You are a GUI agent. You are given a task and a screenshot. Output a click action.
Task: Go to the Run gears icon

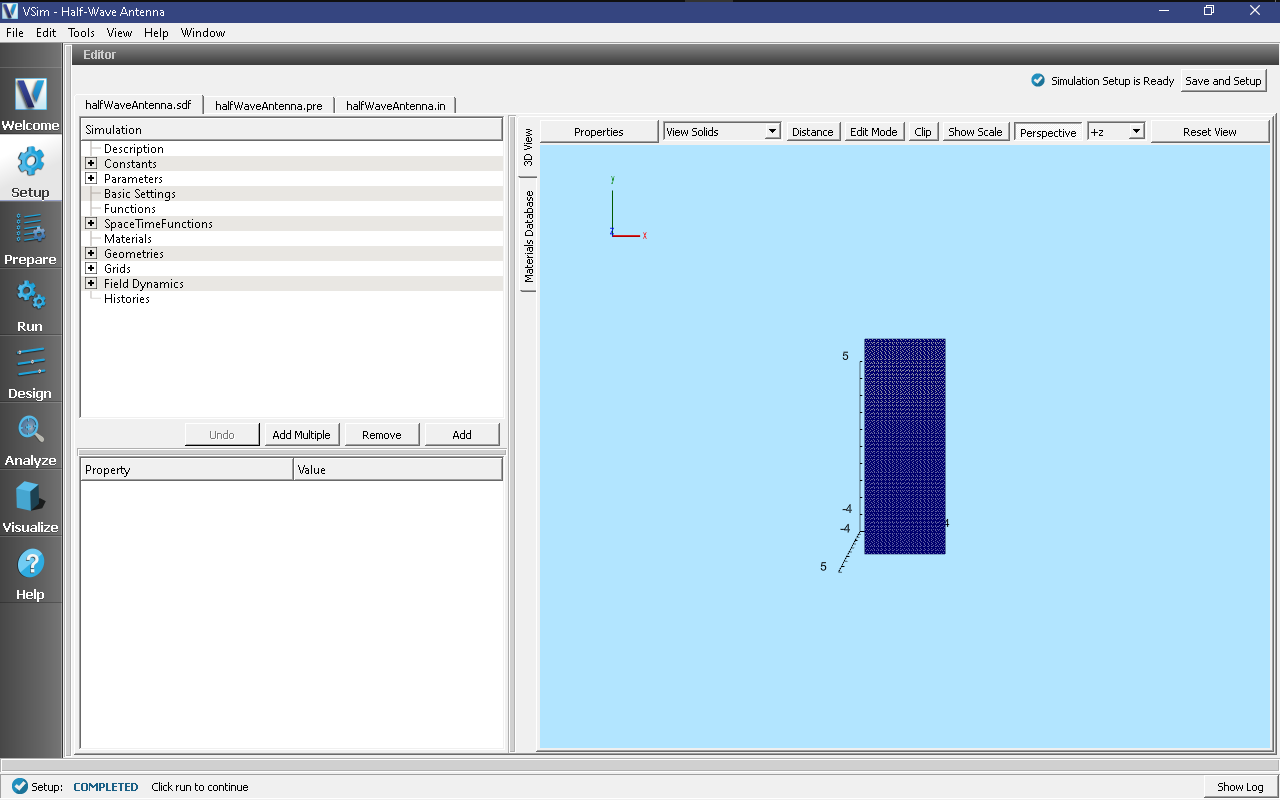[30, 295]
